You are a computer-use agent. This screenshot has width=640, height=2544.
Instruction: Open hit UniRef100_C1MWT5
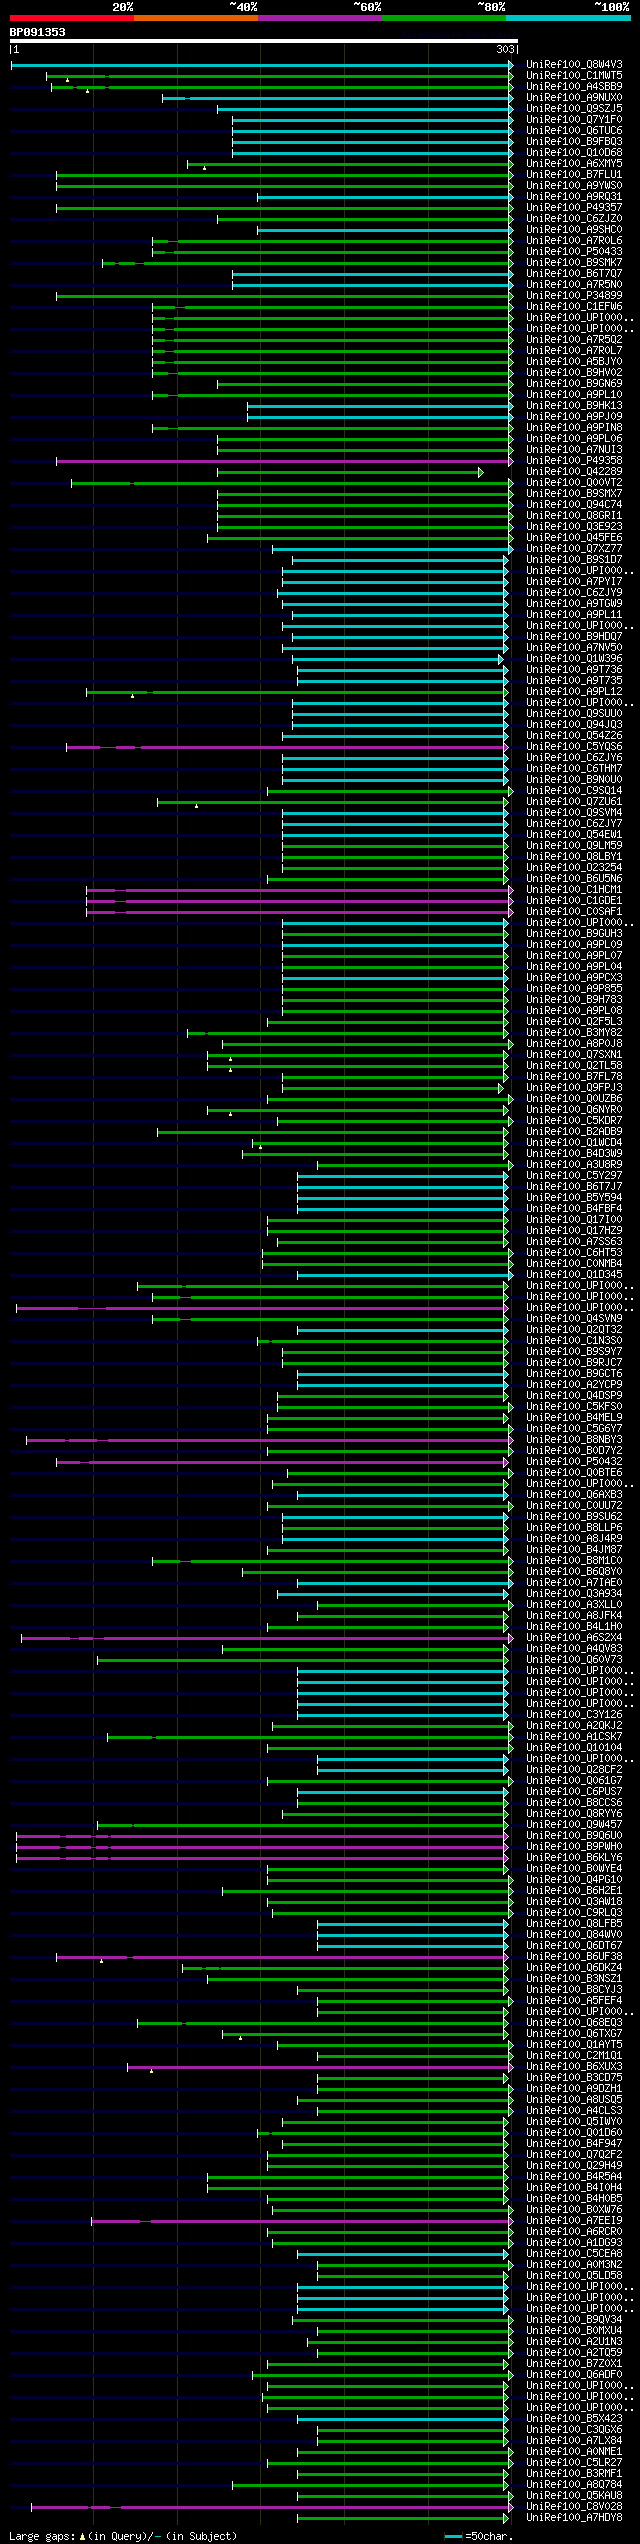point(574,76)
